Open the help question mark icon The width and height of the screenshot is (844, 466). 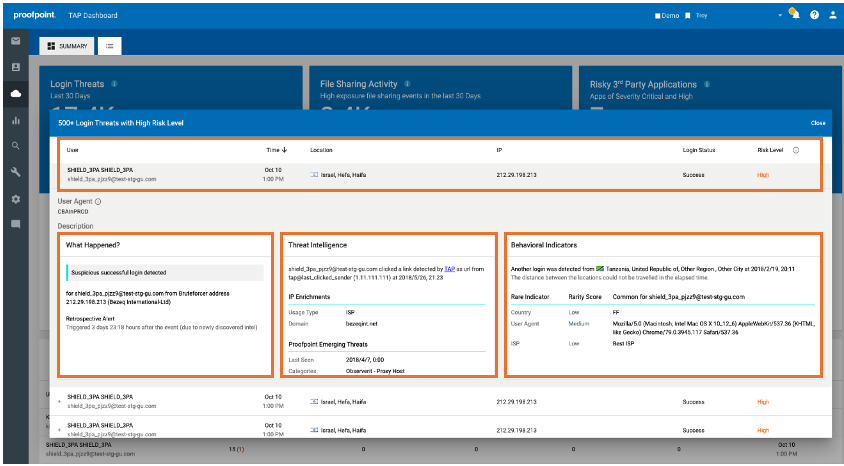814,15
